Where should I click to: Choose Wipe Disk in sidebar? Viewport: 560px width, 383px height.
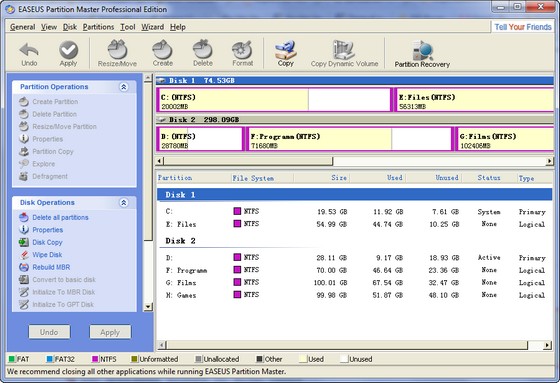tap(41, 255)
